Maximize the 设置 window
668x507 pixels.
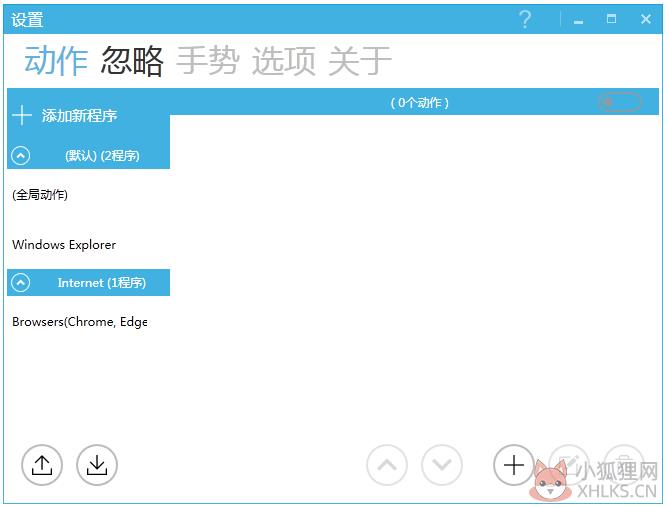point(611,19)
